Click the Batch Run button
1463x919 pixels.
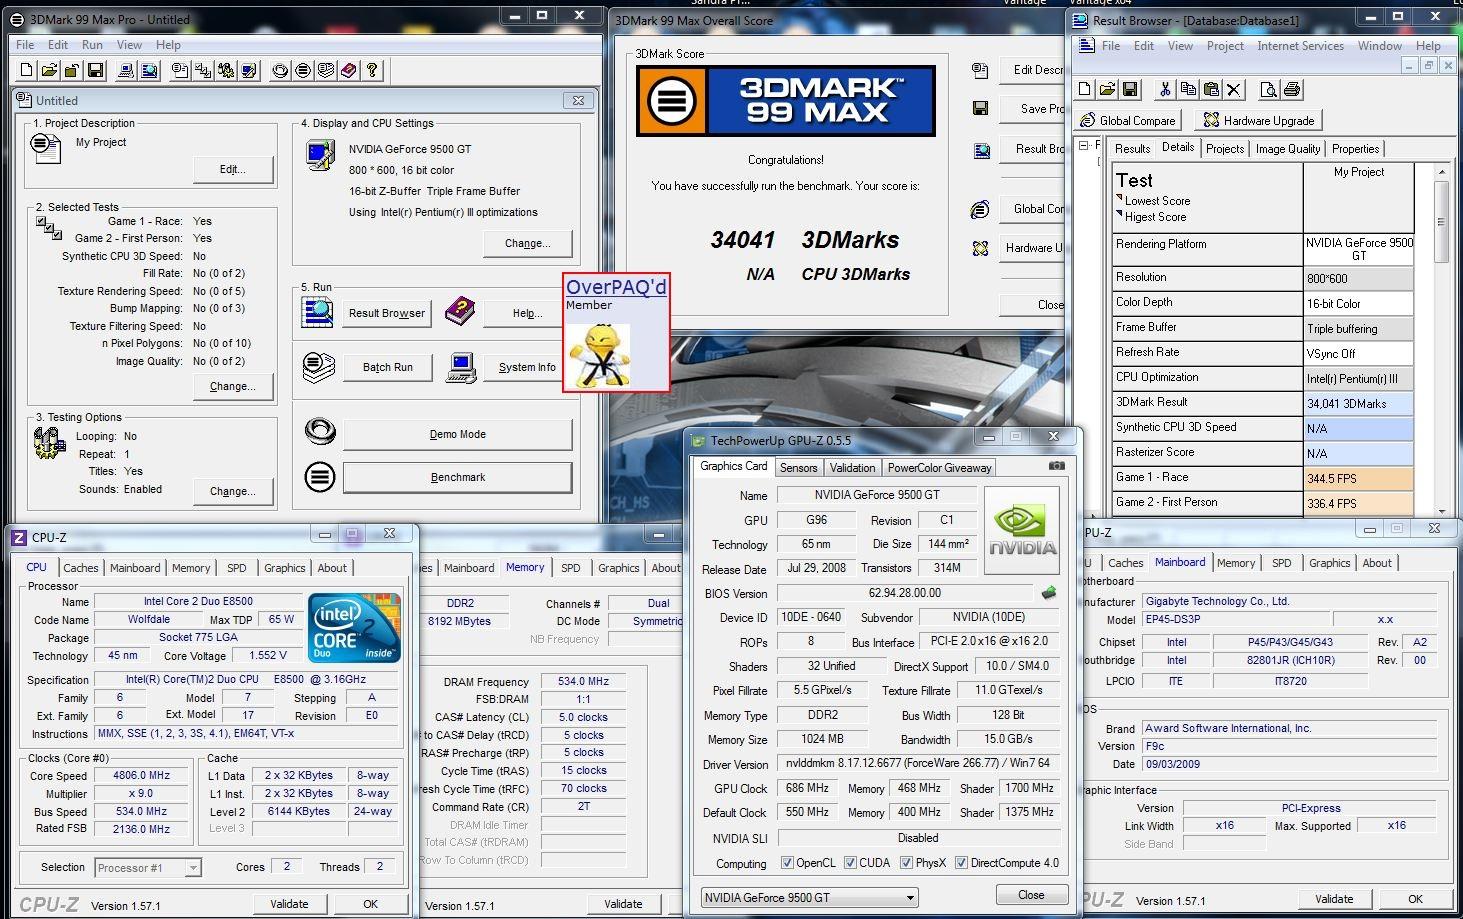[x=387, y=367]
